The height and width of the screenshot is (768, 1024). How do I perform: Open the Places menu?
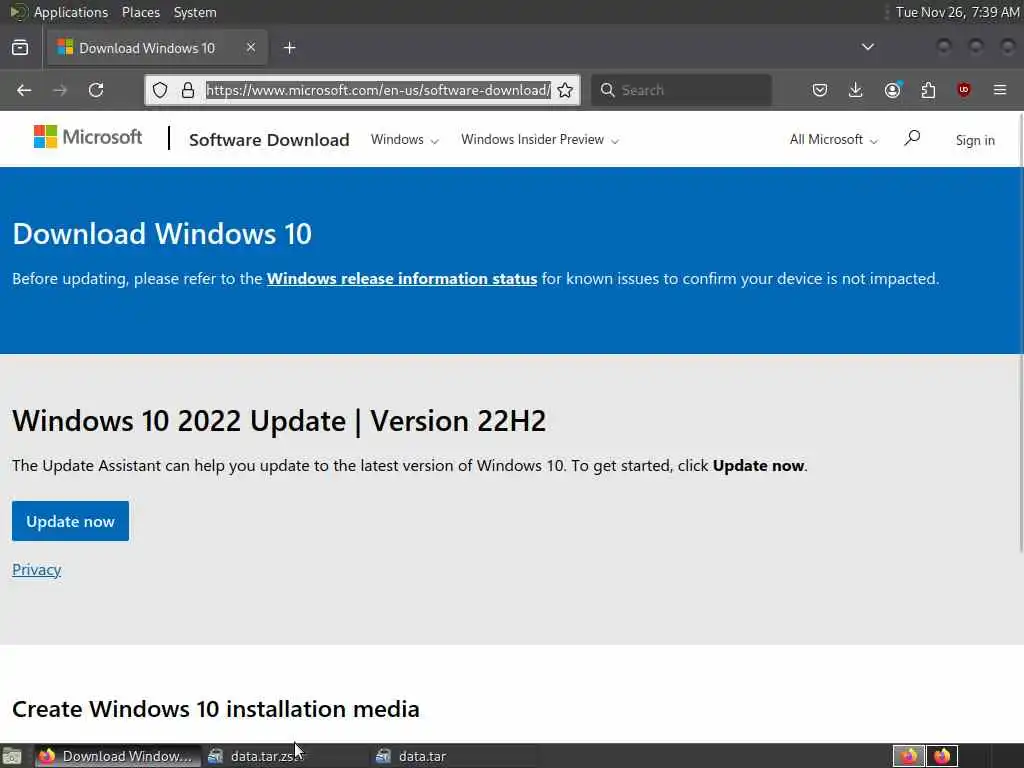pyautogui.click(x=140, y=12)
